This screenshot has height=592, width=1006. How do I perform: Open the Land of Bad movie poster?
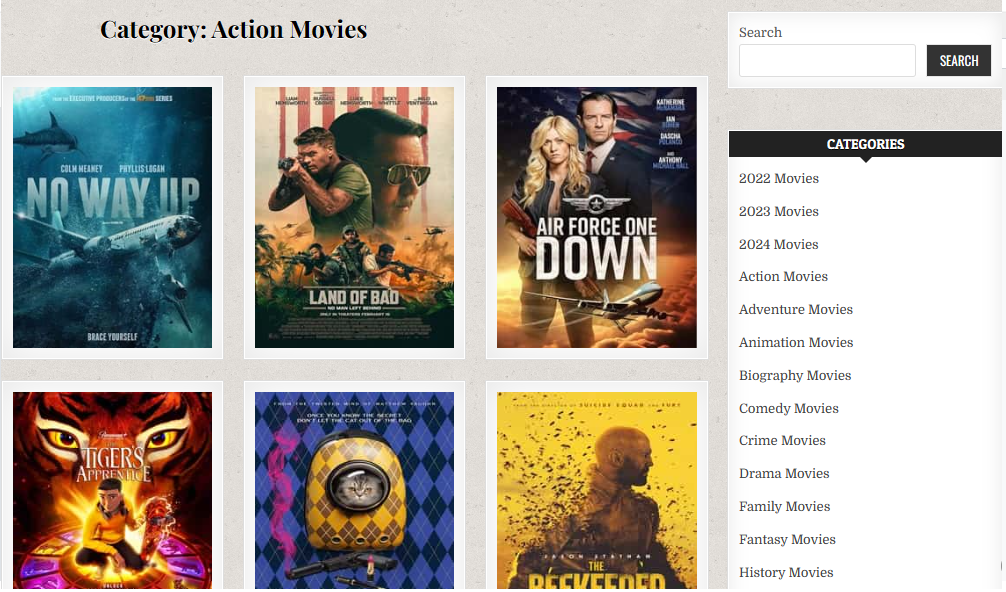tap(354, 217)
